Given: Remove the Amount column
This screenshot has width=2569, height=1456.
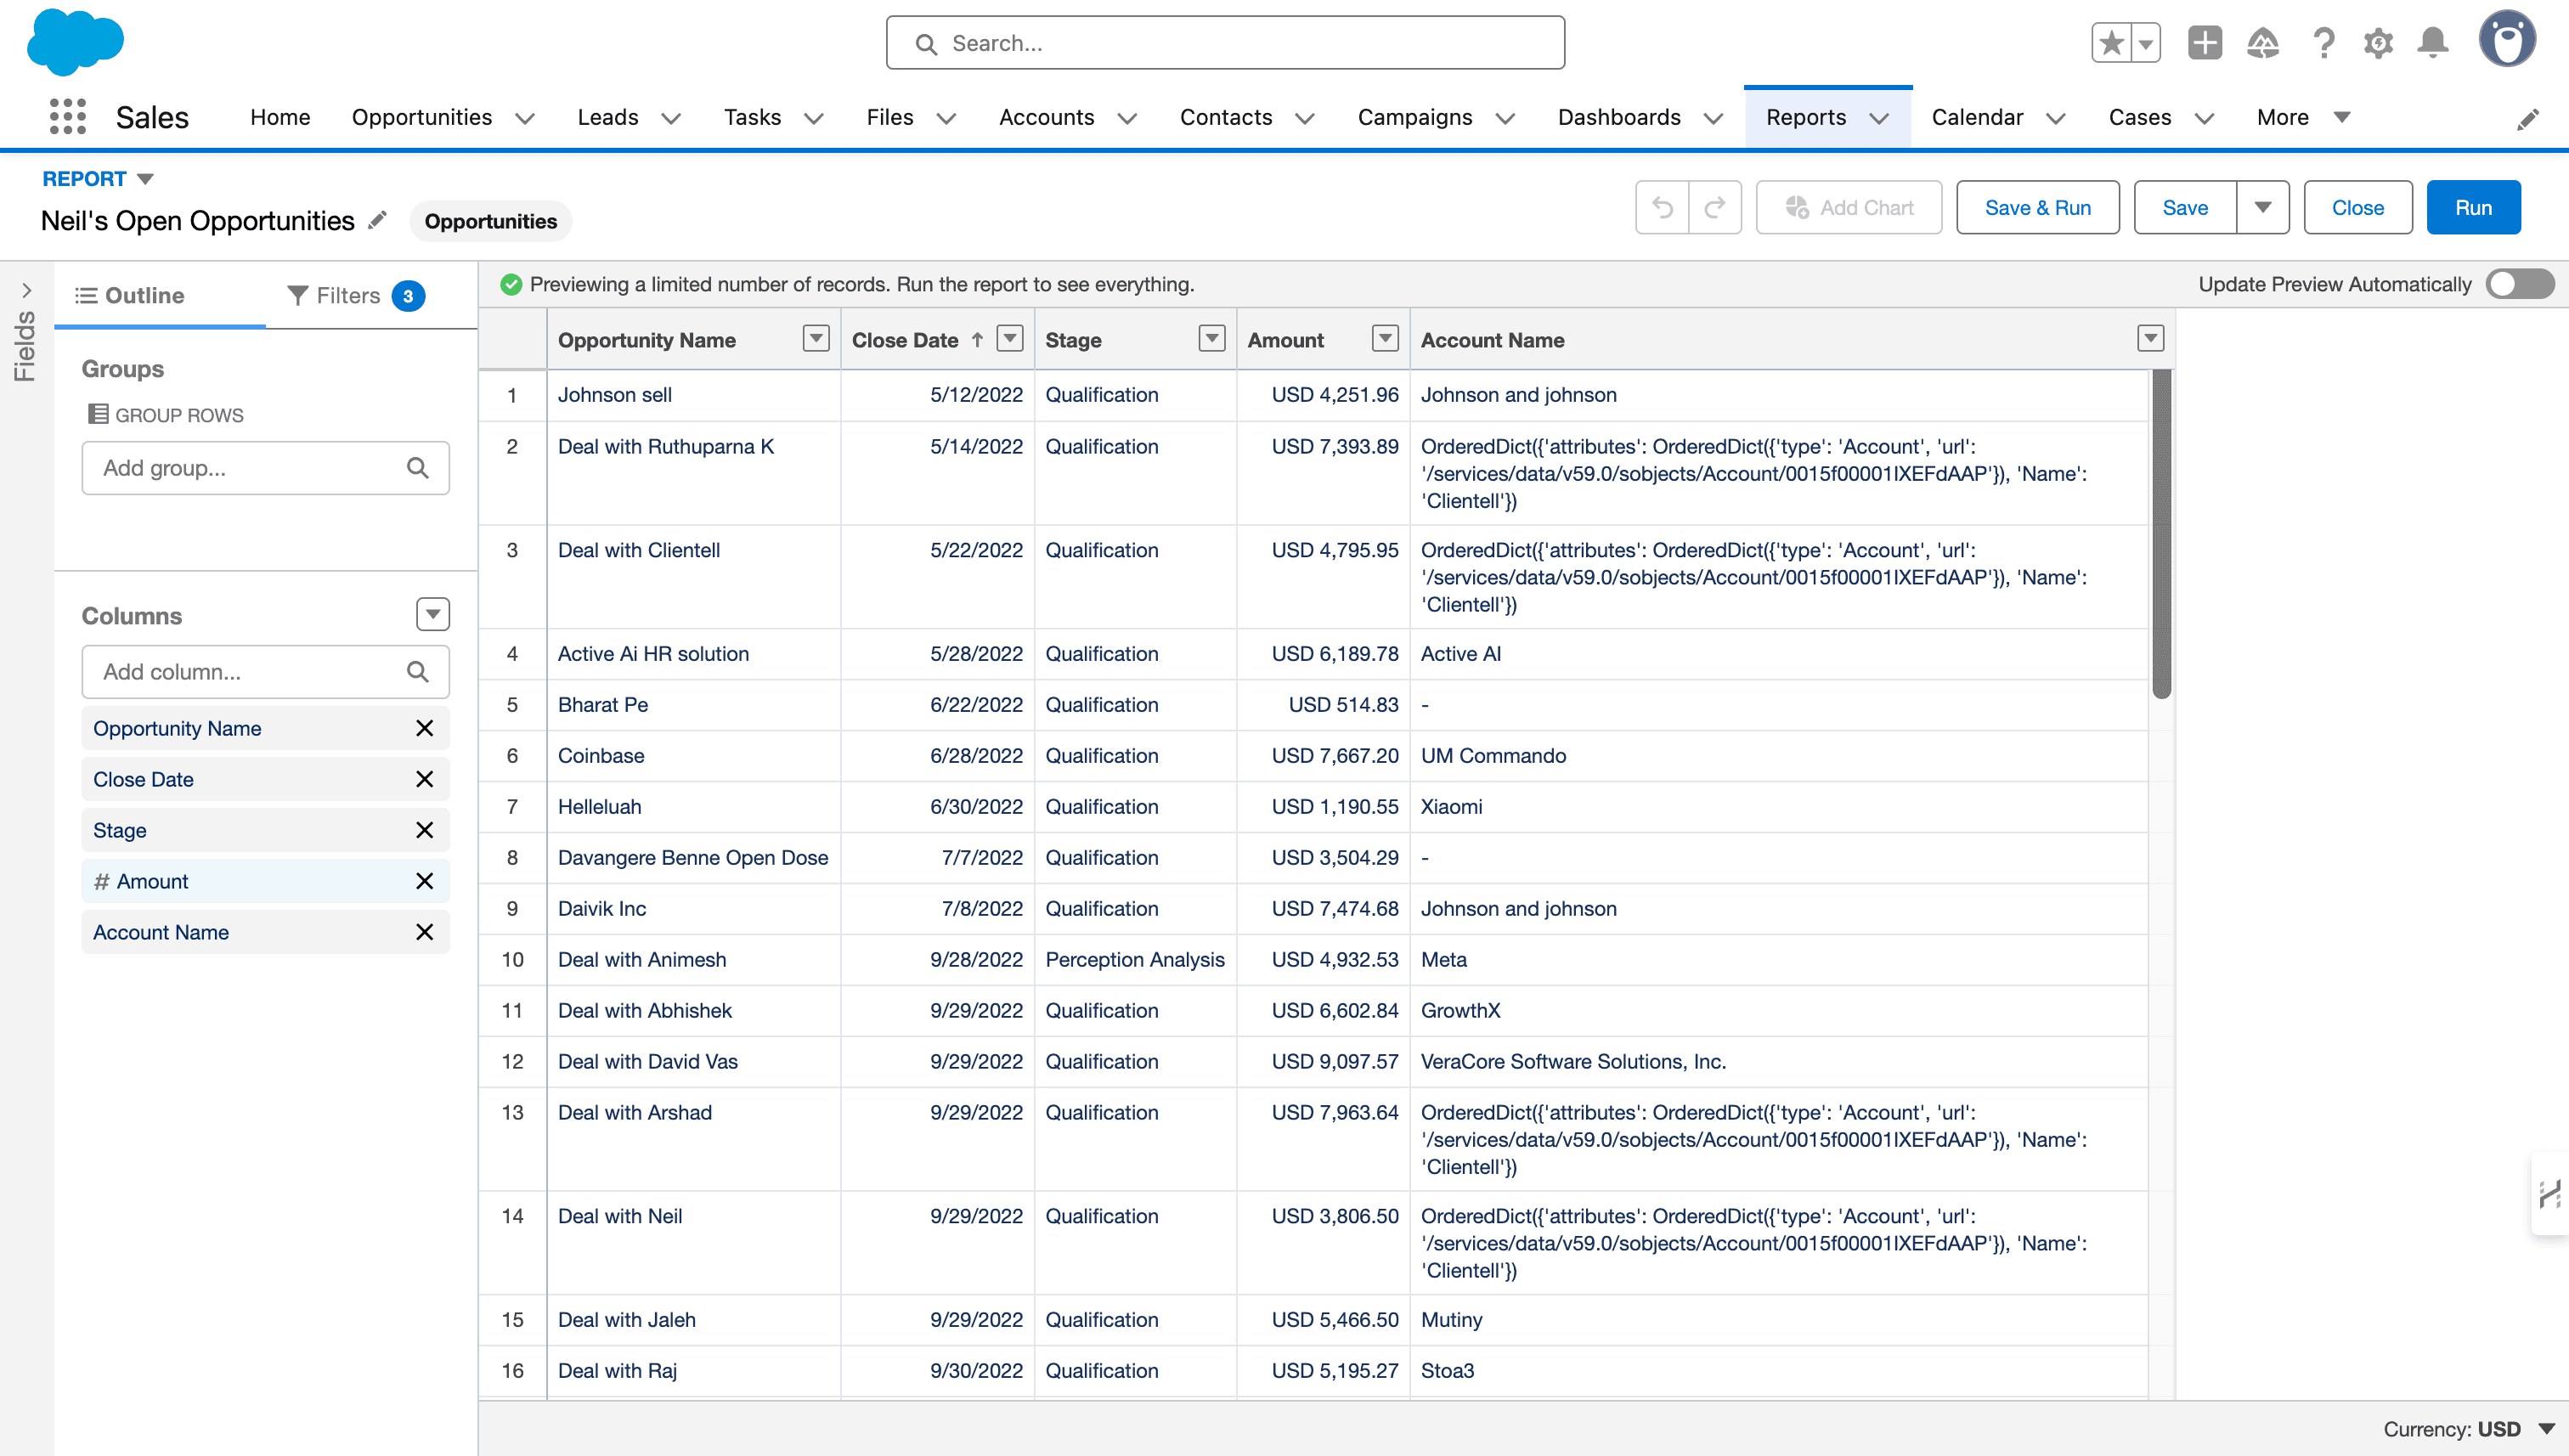Looking at the screenshot, I should point(424,881).
